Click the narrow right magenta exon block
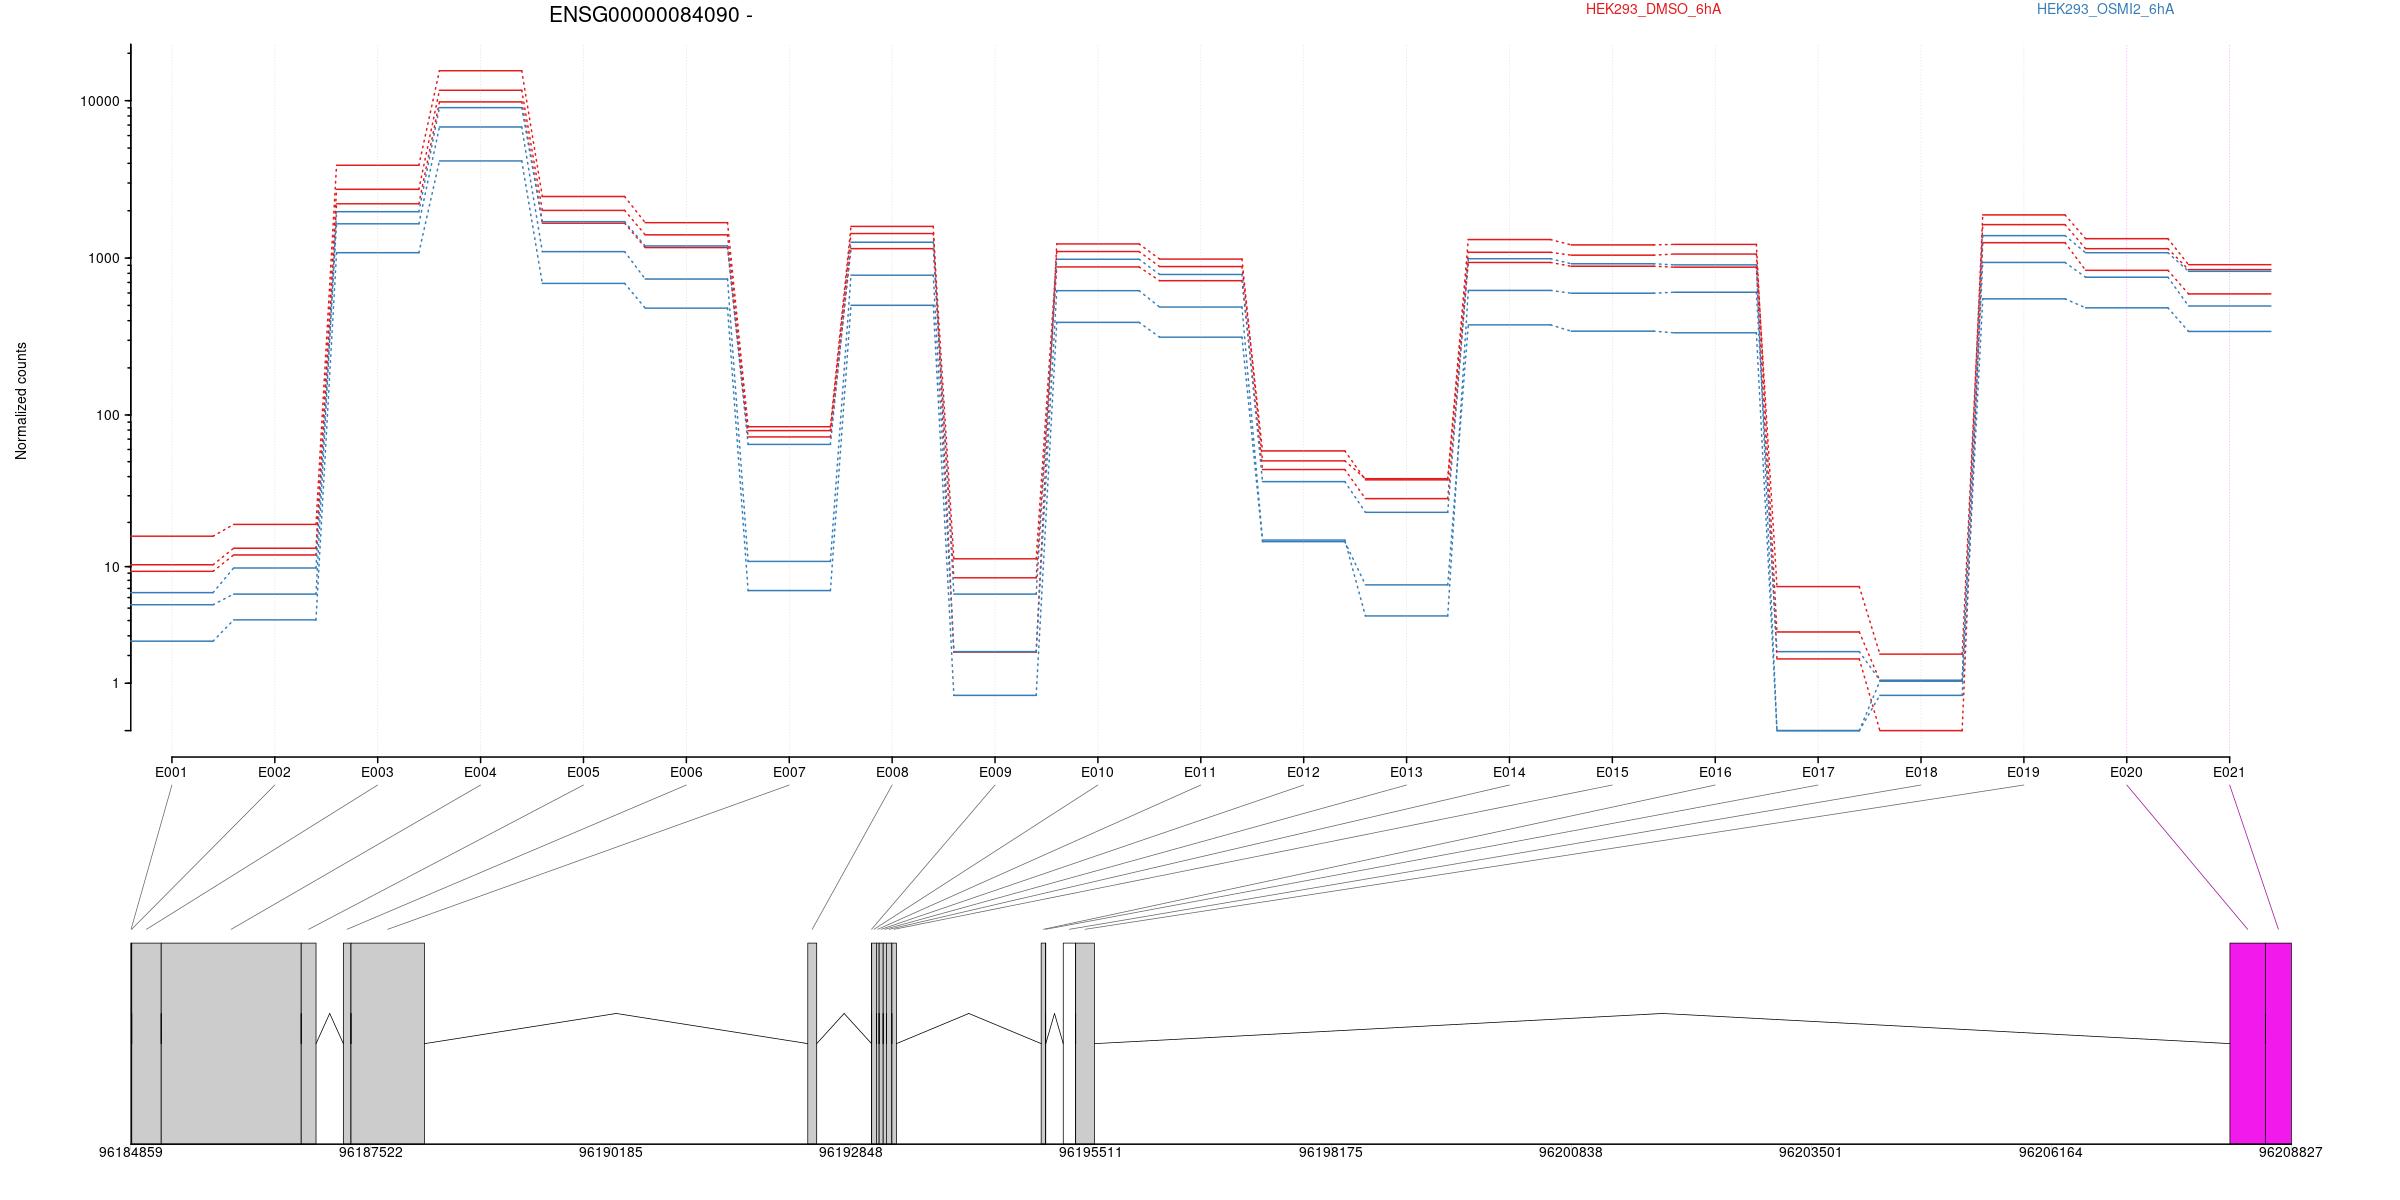The image size is (2400, 1200). (x=2279, y=1043)
